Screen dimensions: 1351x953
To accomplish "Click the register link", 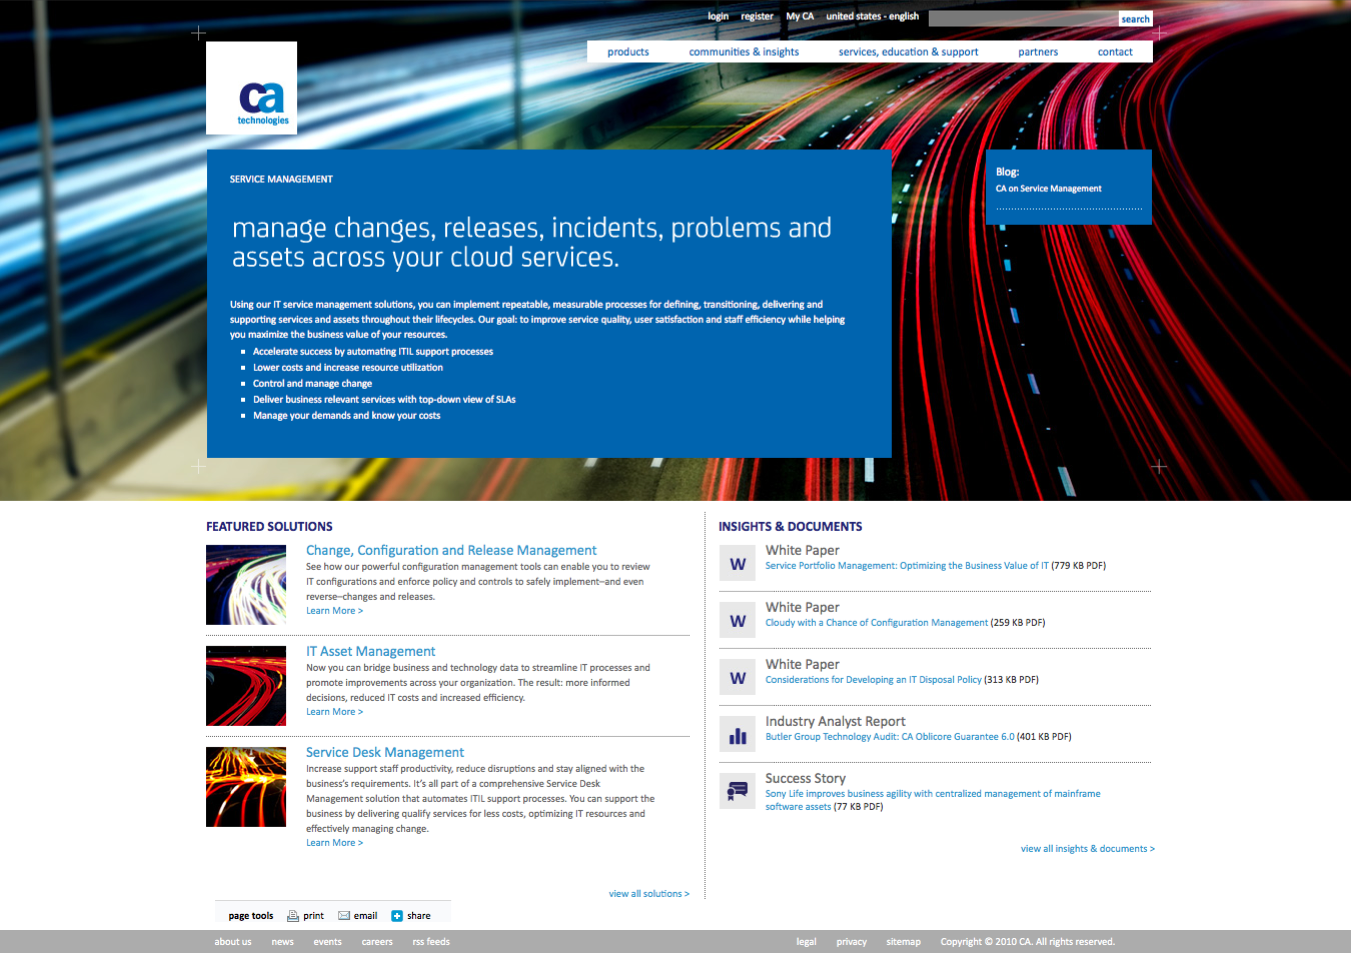I will (757, 16).
